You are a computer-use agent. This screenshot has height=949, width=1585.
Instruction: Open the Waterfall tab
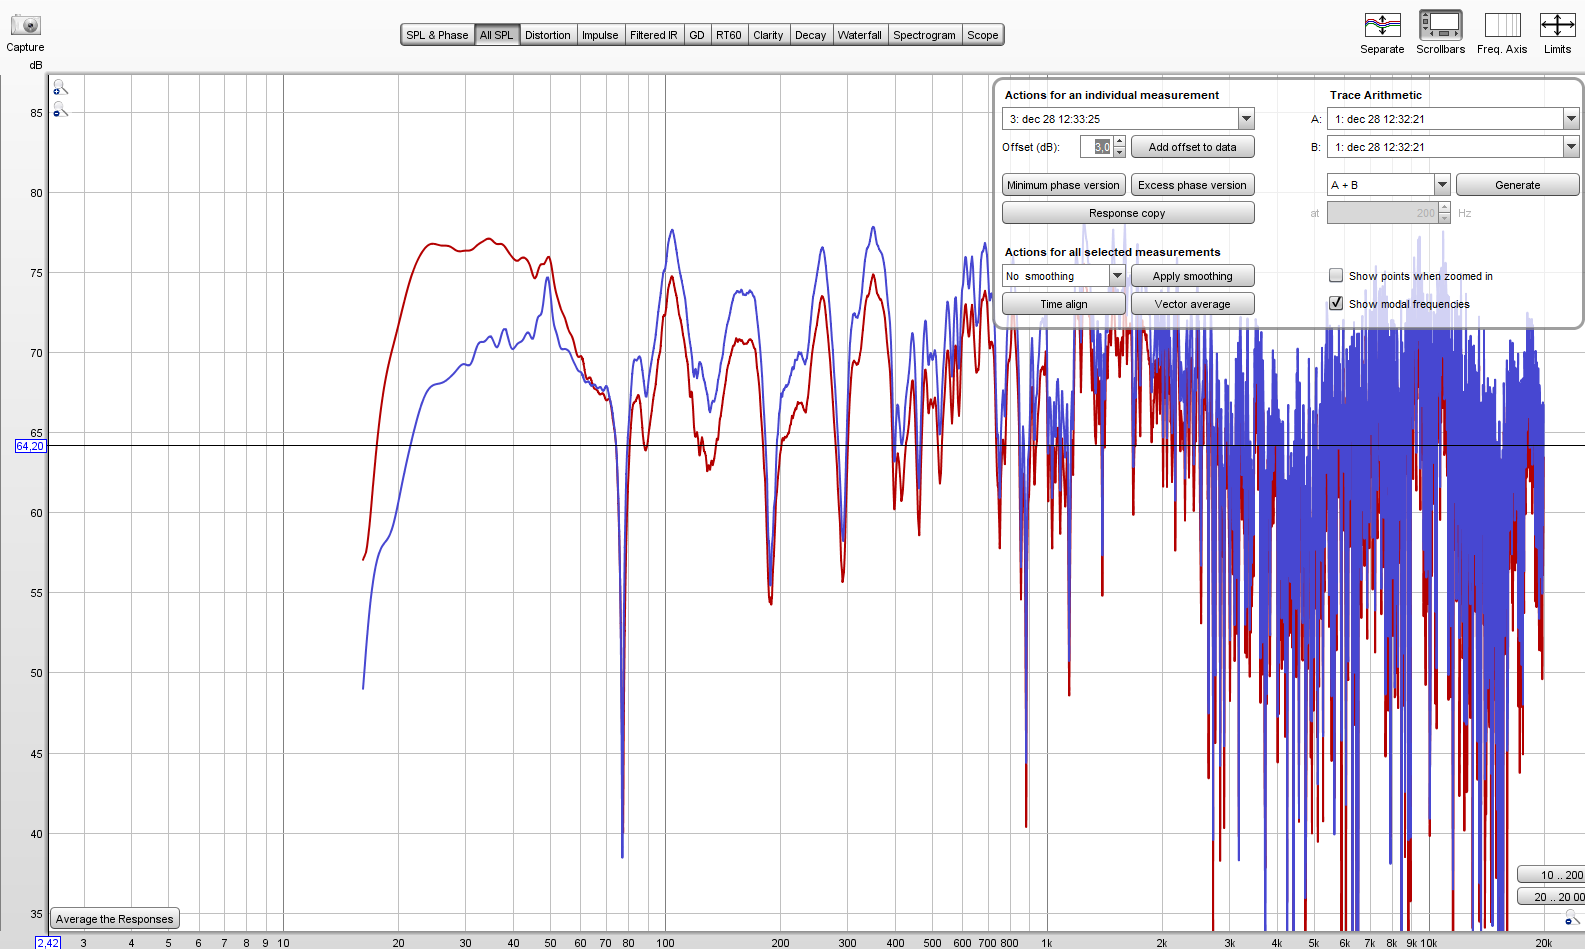pos(860,35)
